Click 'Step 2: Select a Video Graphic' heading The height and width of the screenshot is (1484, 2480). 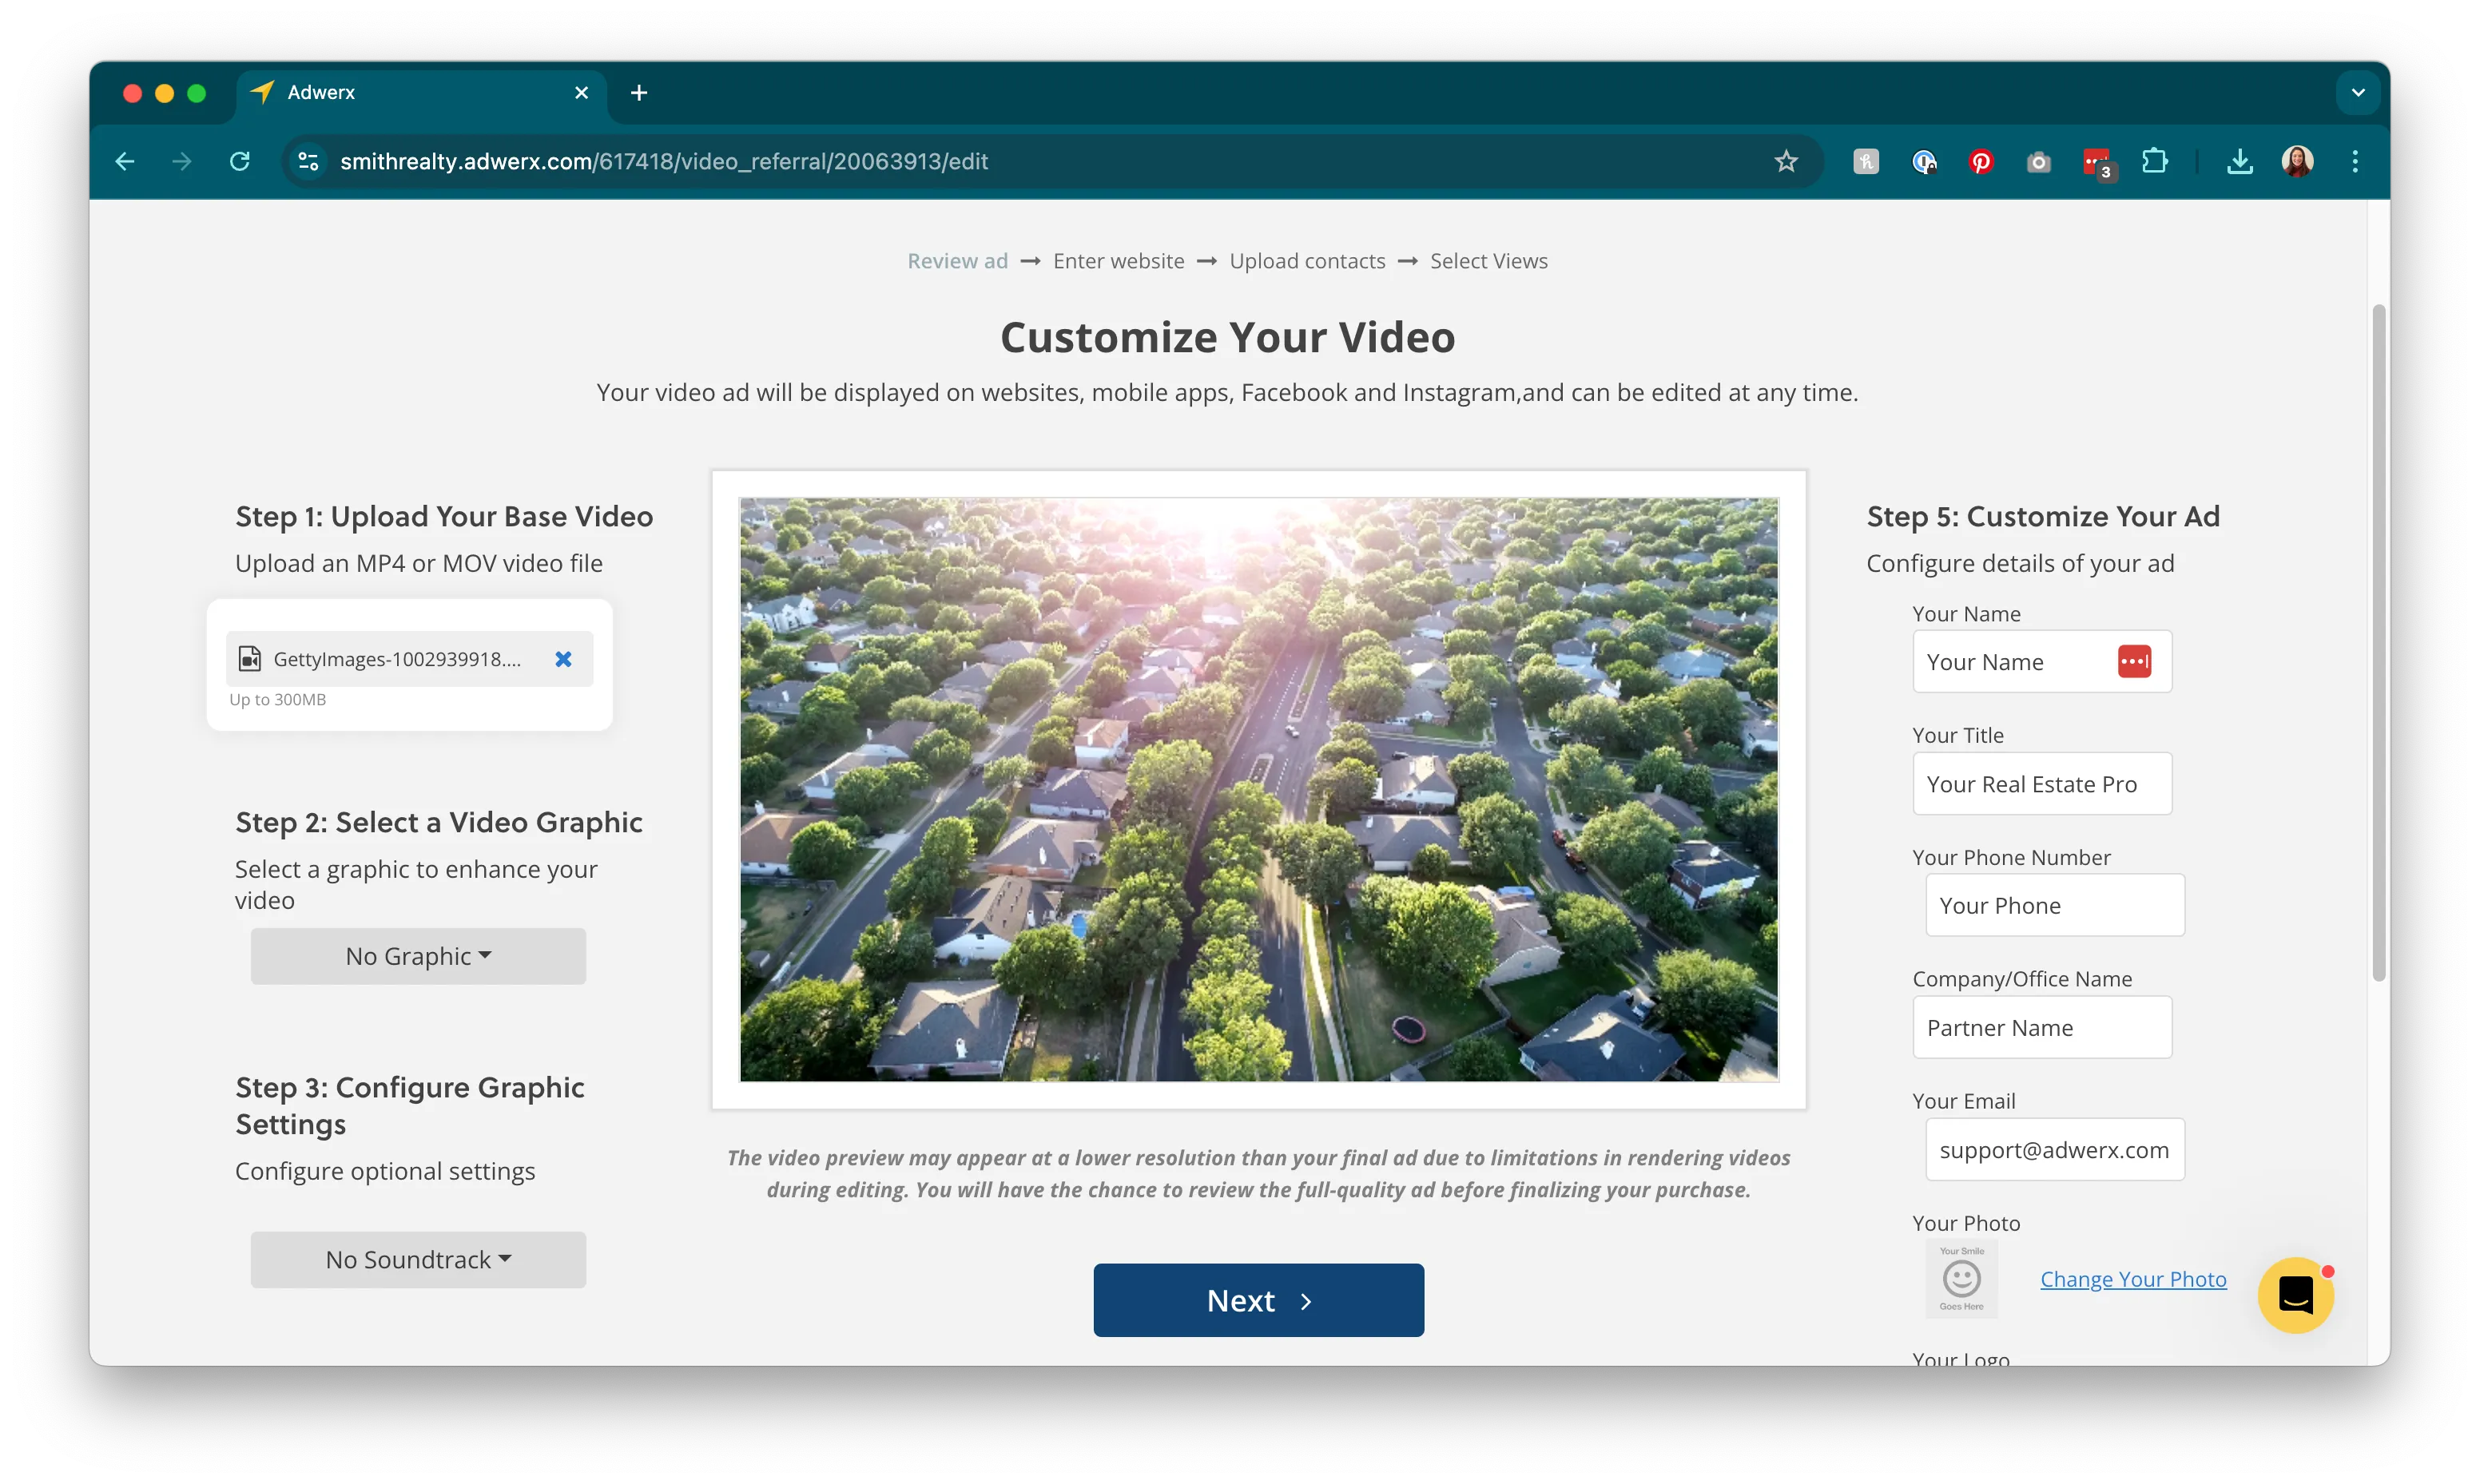click(x=439, y=822)
